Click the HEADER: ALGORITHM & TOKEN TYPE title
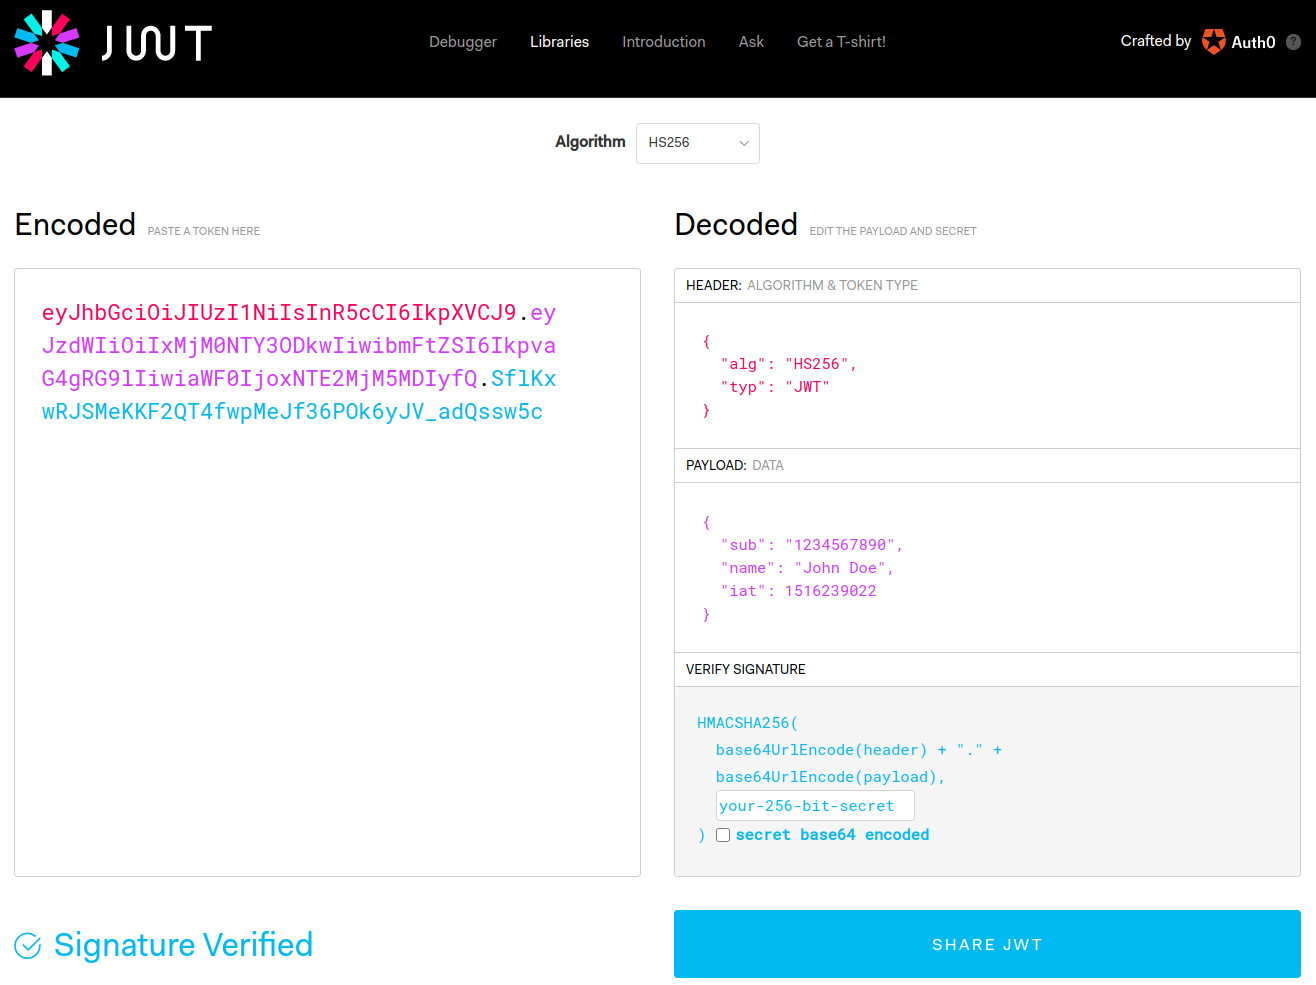1316x985 pixels. [802, 285]
